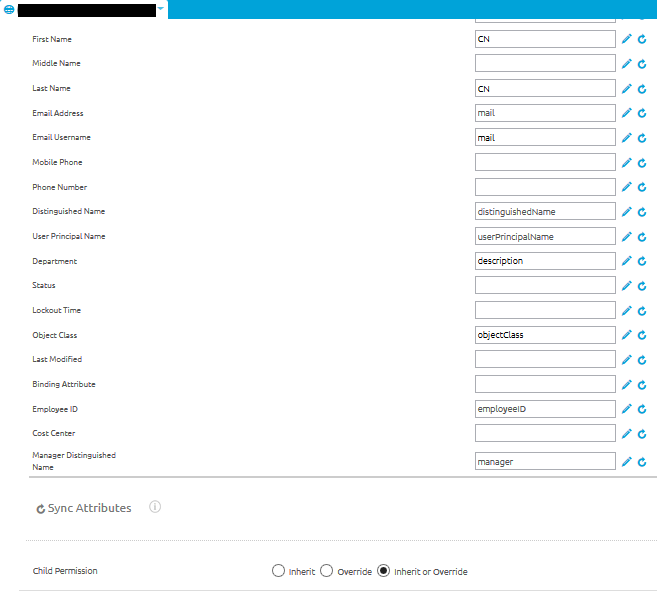Click the pencil icon for Distinguished Name
Image resolution: width=657 pixels, height=595 pixels.
click(627, 212)
